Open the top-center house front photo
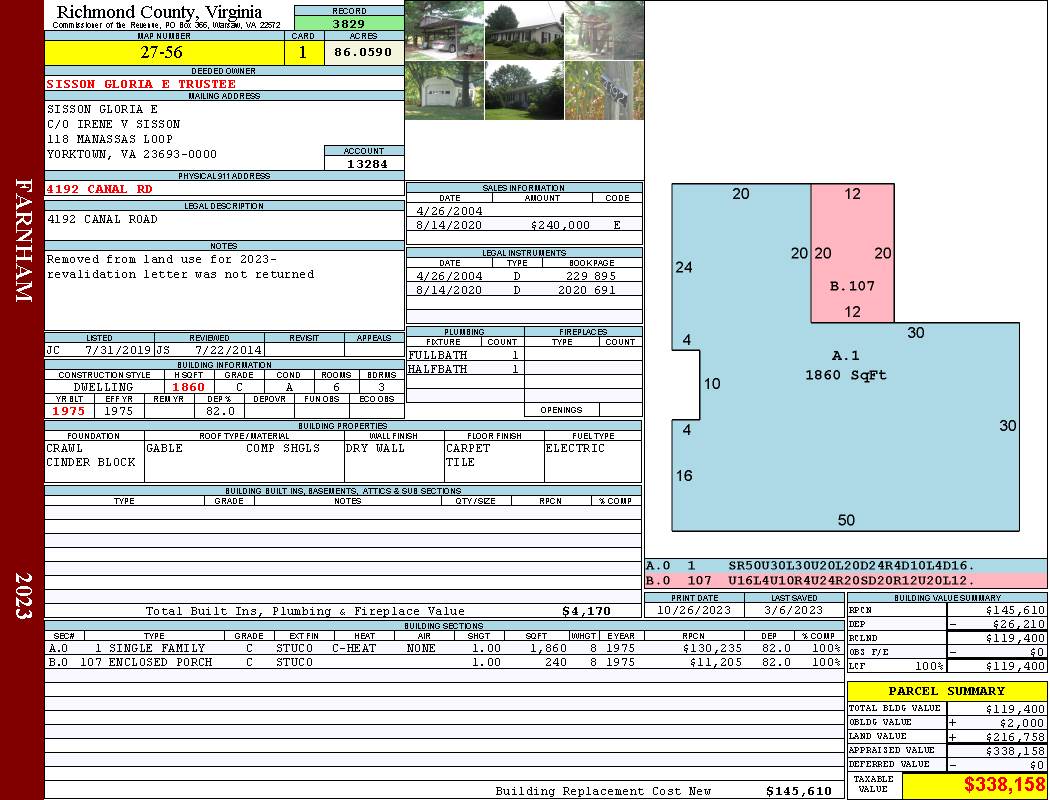The image size is (1050, 800). coord(524,30)
